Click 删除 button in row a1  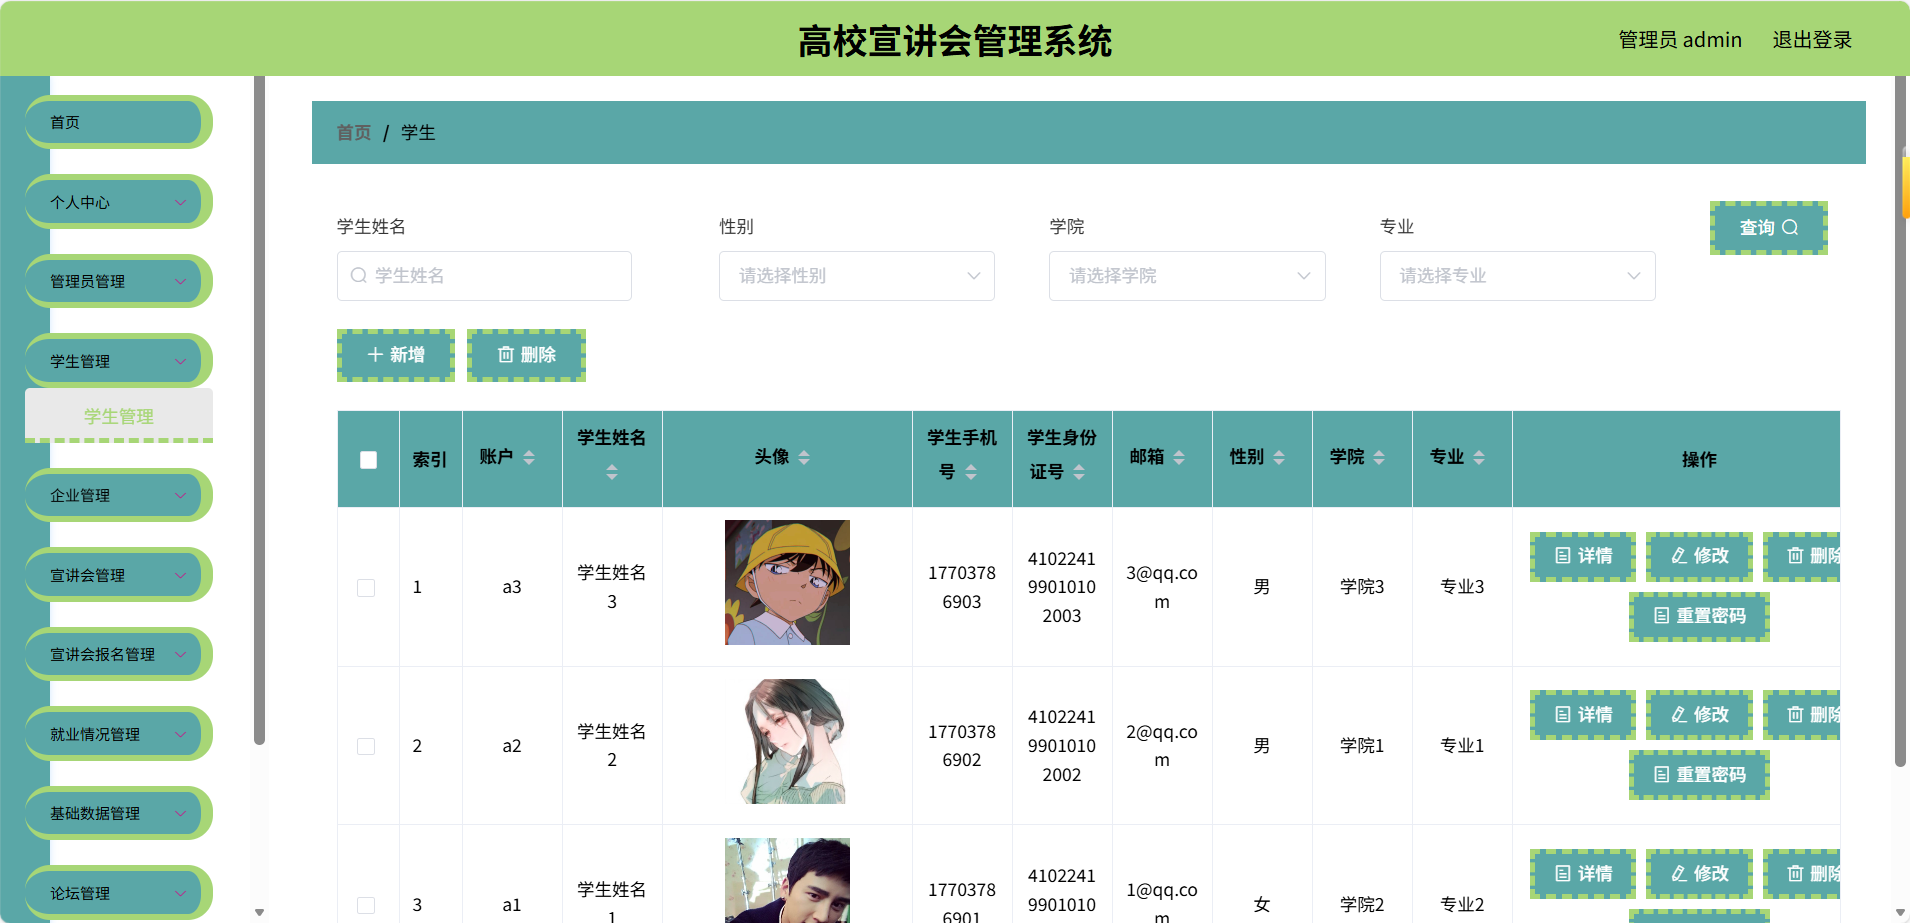coord(1803,874)
